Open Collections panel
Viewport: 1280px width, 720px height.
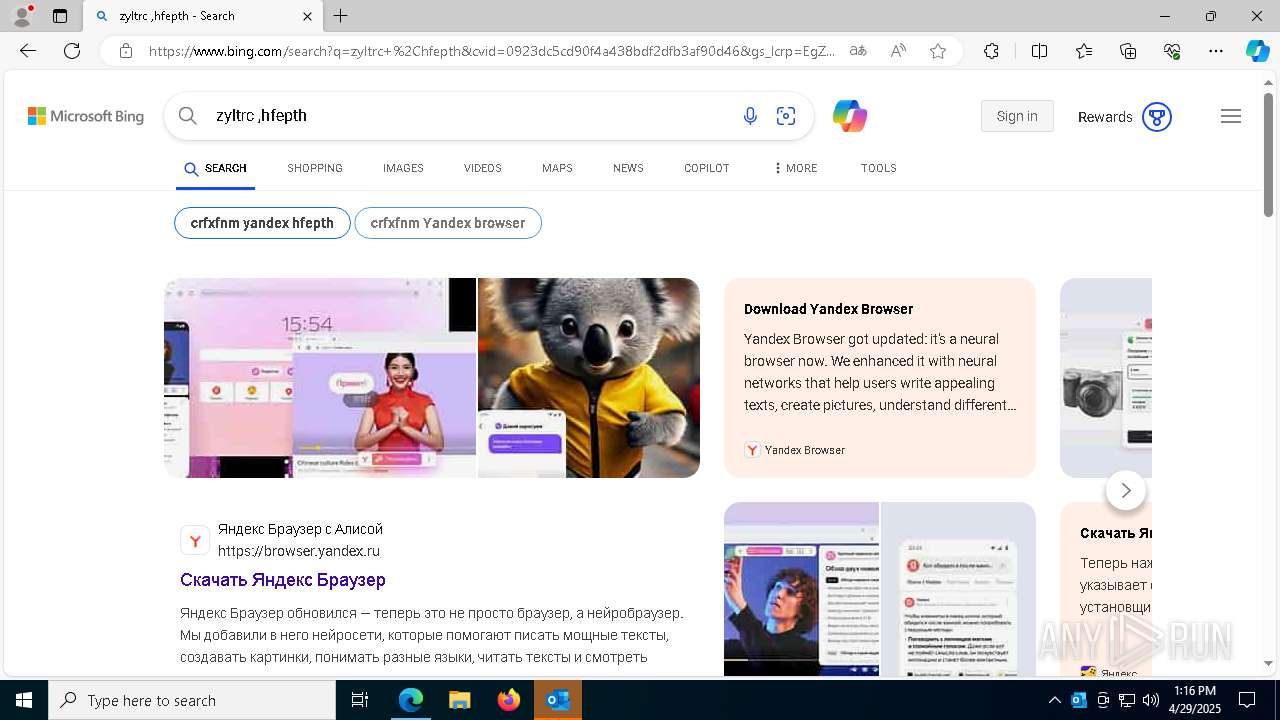(x=1128, y=51)
